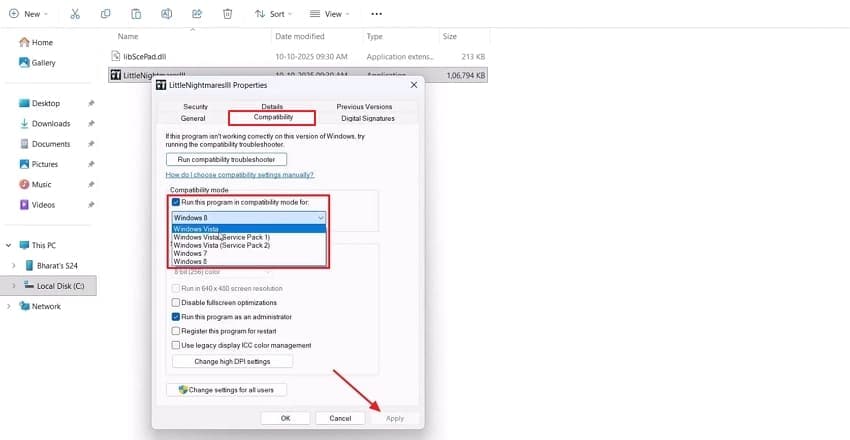Click the Windows 8 compatibility combo box
This screenshot has height=440, width=850.
[x=249, y=218]
